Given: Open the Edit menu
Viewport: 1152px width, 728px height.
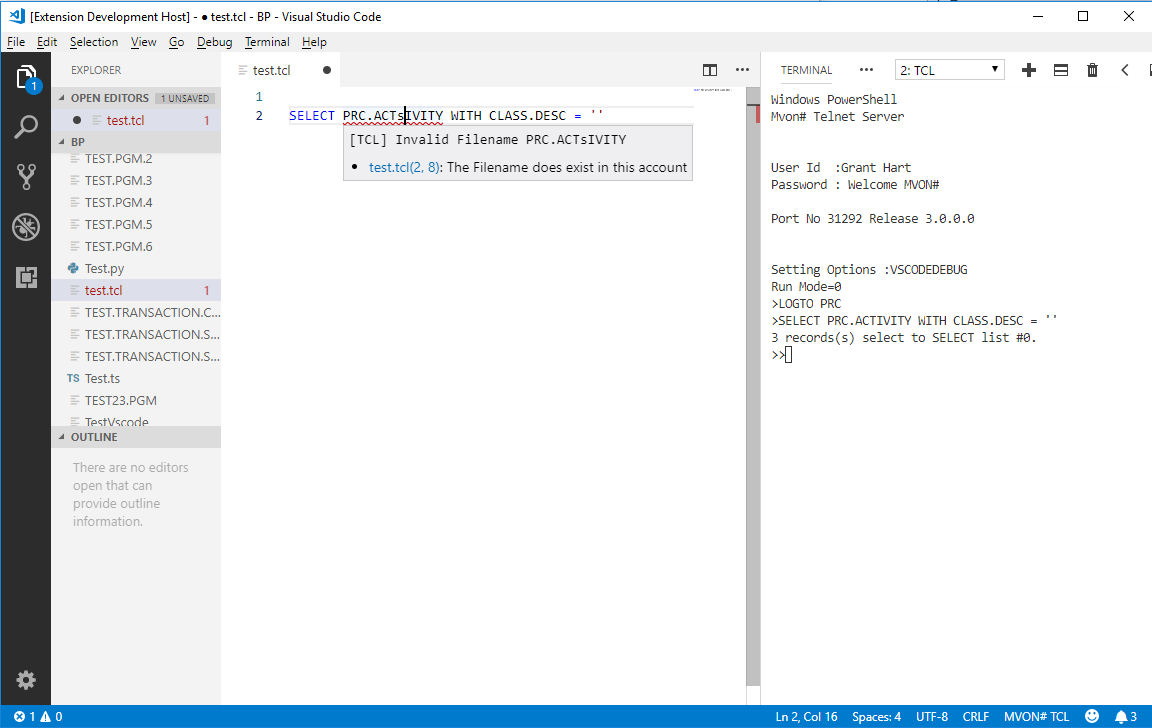Looking at the screenshot, I should [47, 42].
